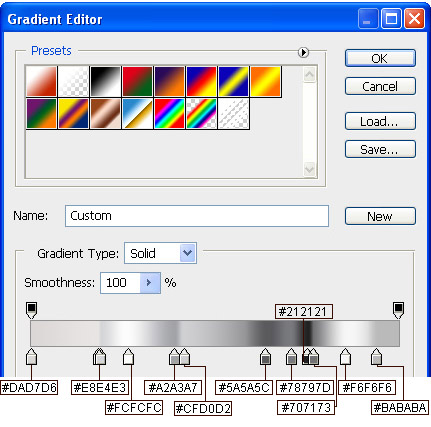
Task: Click the presets scrollbar down arrow
Action: (309, 169)
